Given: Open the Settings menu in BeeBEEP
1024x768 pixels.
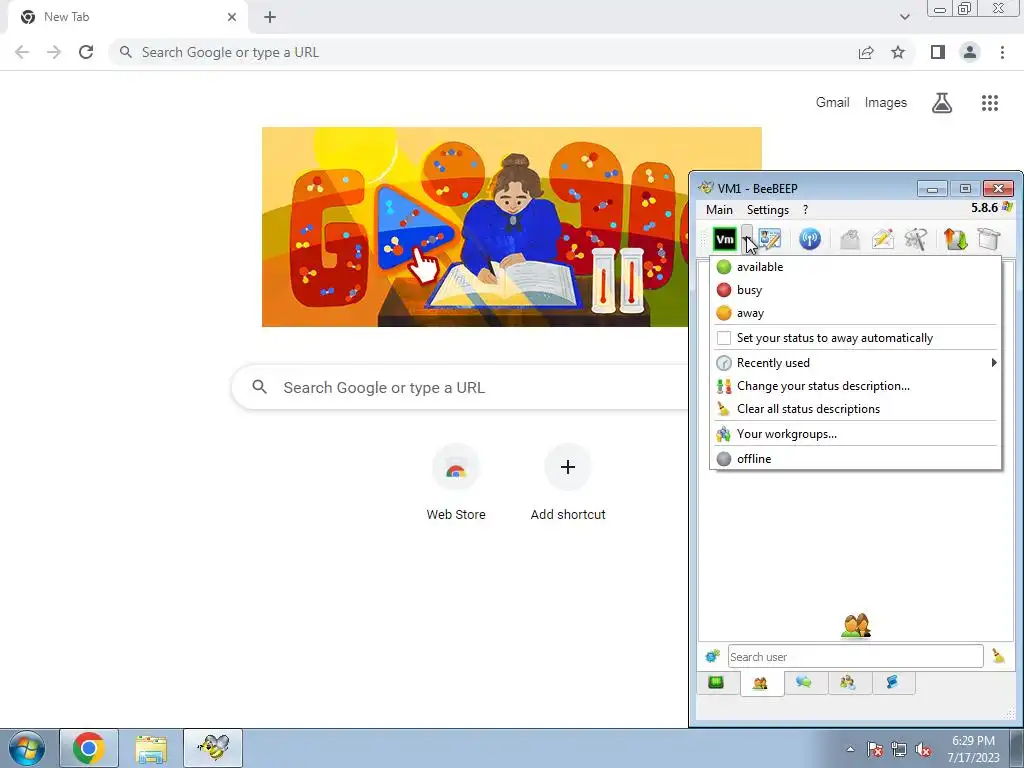Looking at the screenshot, I should click(767, 210).
